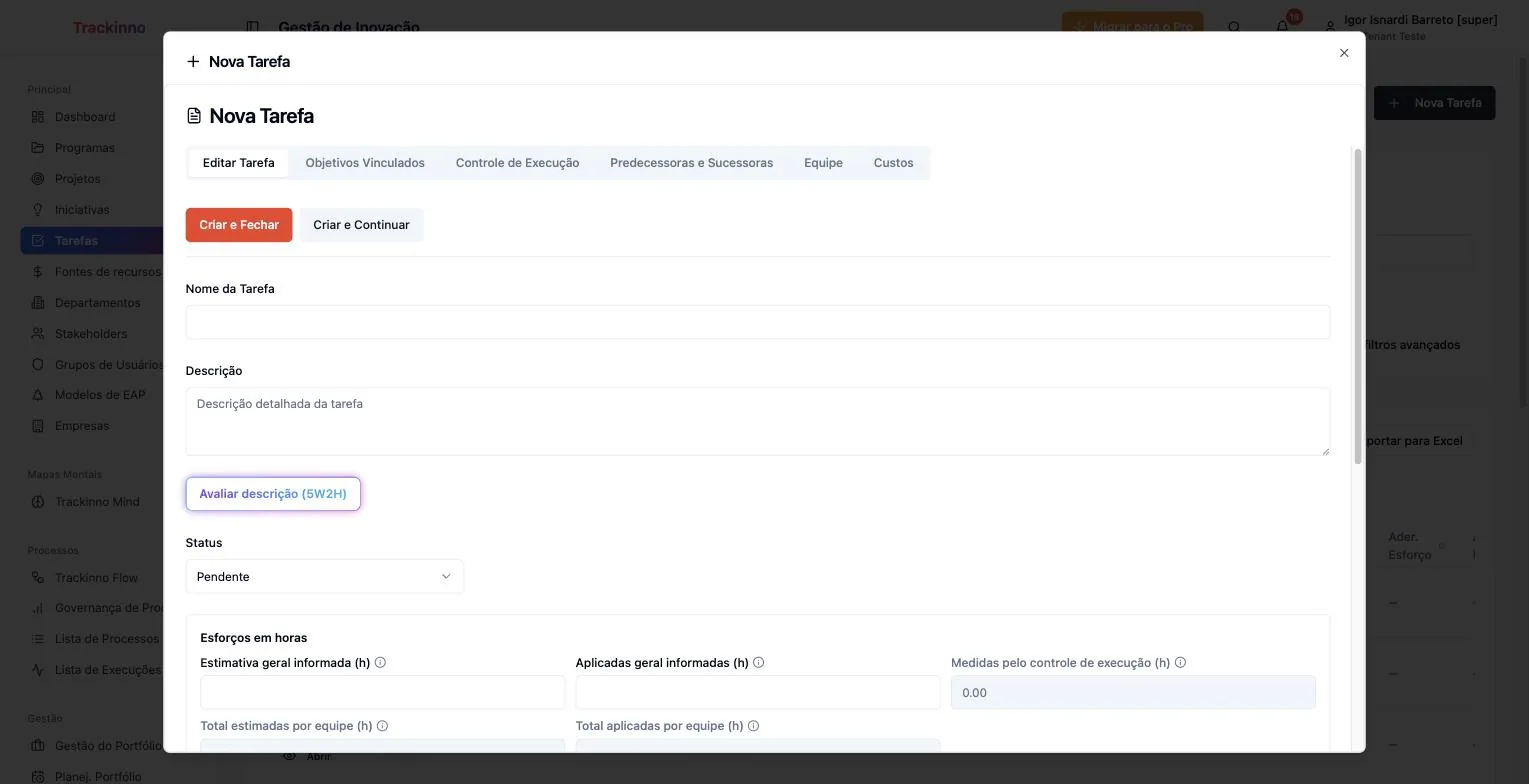The width and height of the screenshot is (1529, 784).
Task: Switch to the Custos tab
Action: pos(893,163)
